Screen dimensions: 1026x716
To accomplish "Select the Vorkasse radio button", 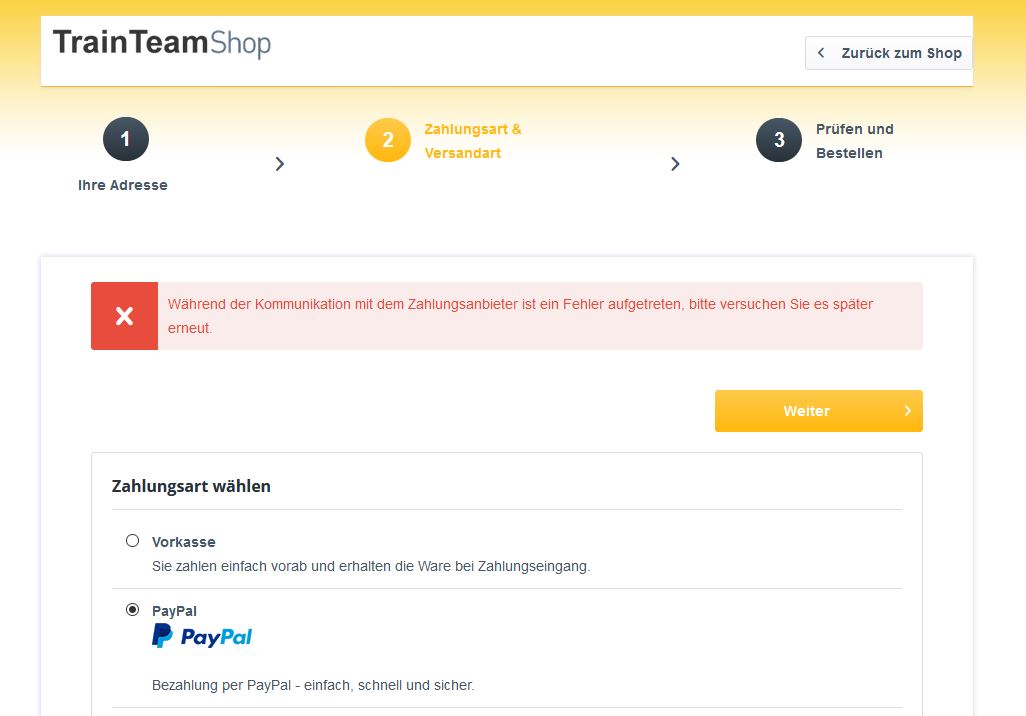I will (x=132, y=541).
